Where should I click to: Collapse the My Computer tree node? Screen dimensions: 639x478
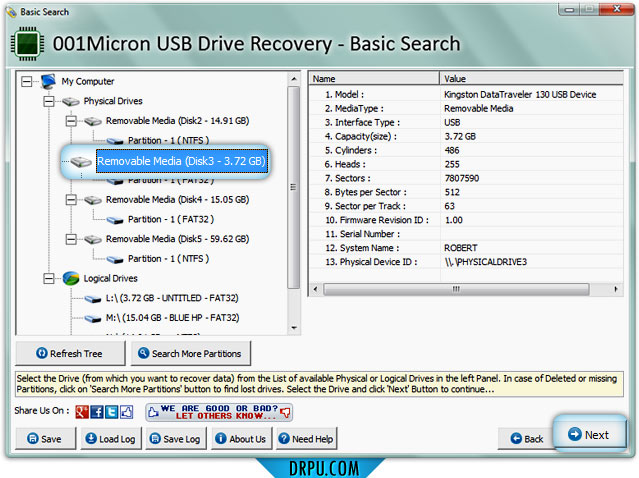pos(26,82)
